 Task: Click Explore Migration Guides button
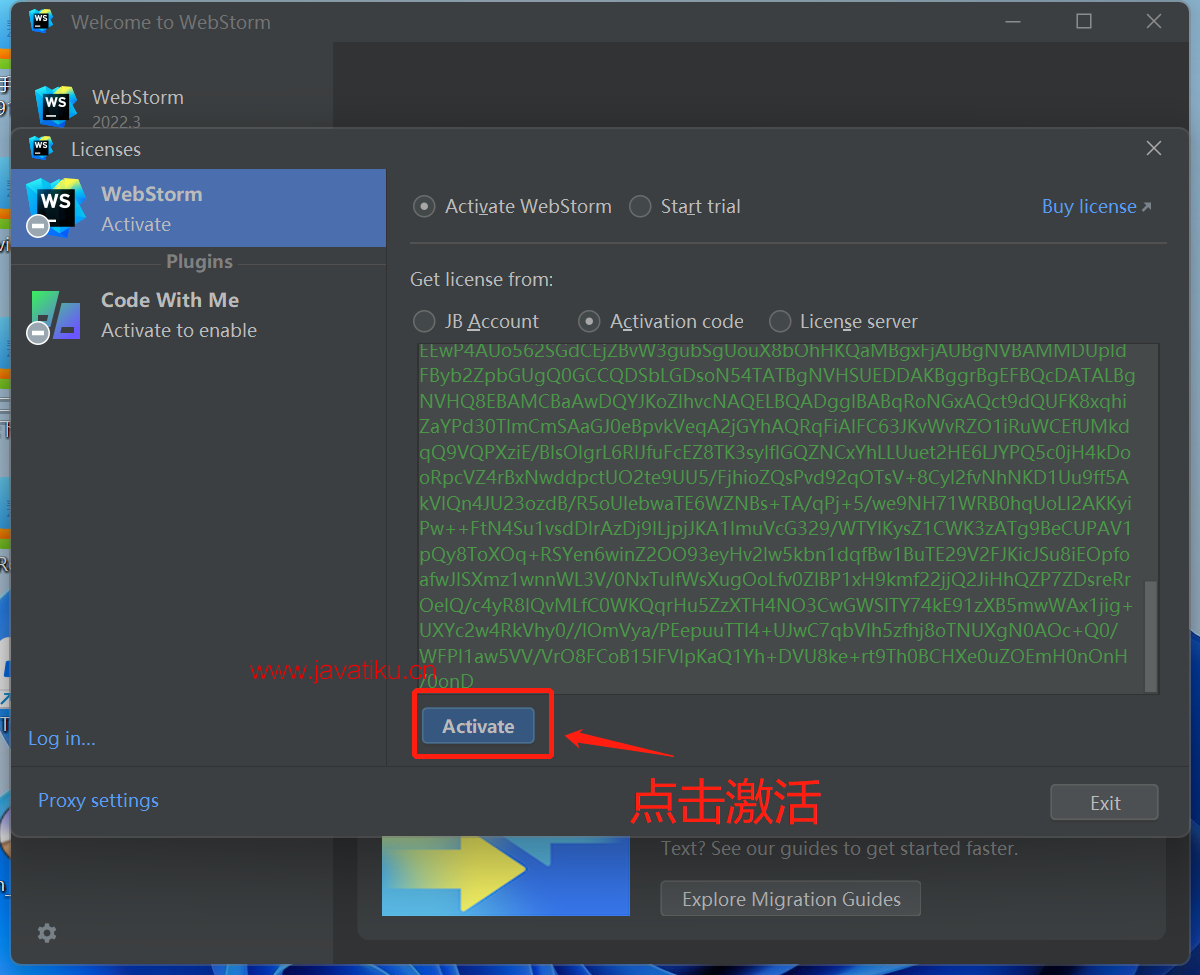click(790, 899)
